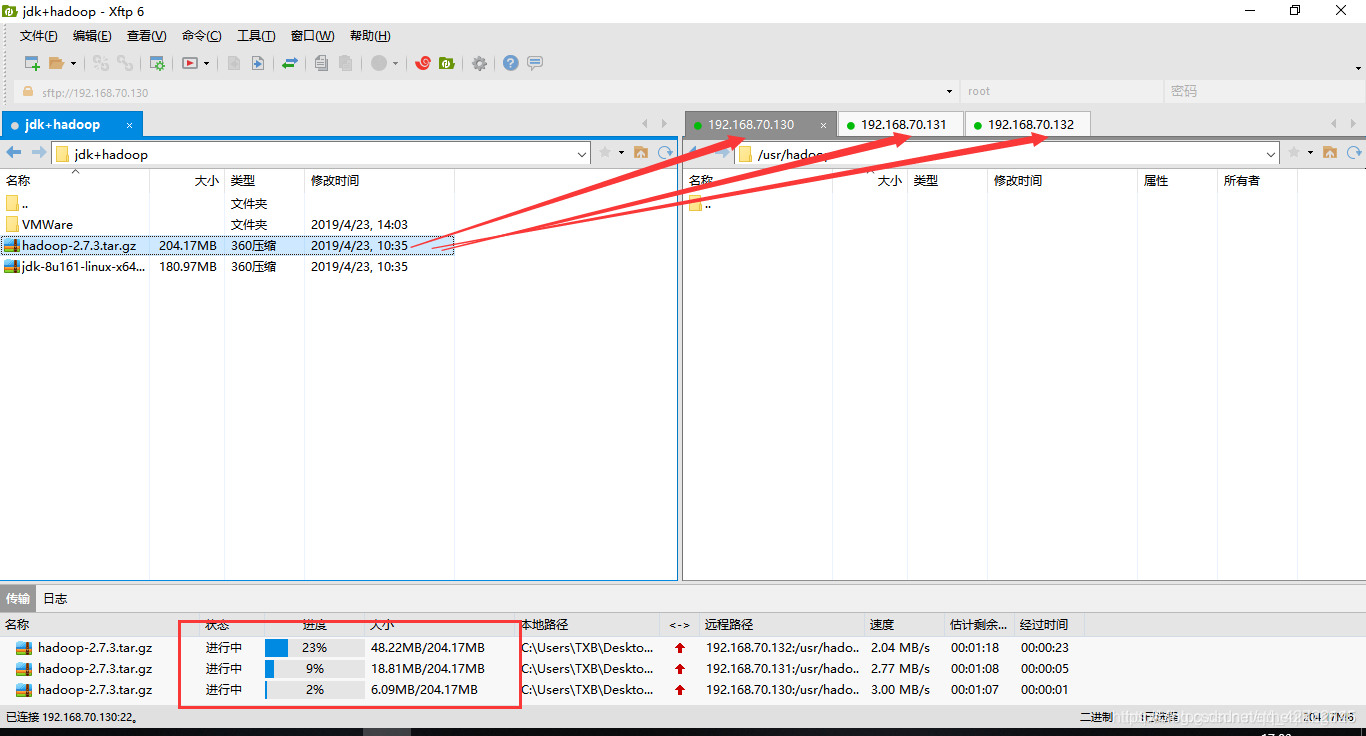The height and width of the screenshot is (736, 1366).
Task: Click the speech-bubble feedback icon
Action: click(535, 63)
